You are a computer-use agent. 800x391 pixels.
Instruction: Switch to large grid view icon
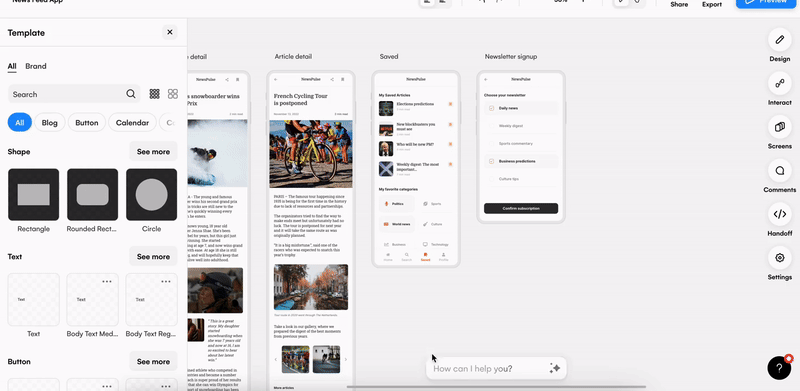click(173, 94)
